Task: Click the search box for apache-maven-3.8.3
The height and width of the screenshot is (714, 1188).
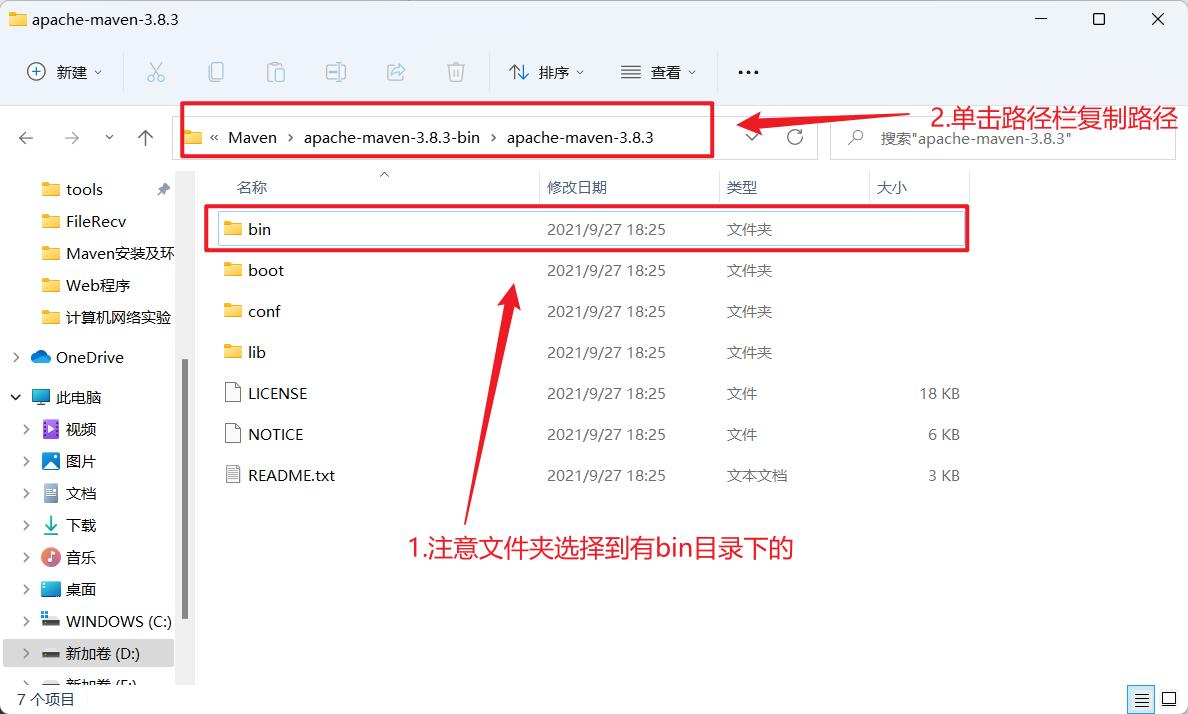Action: point(1000,138)
